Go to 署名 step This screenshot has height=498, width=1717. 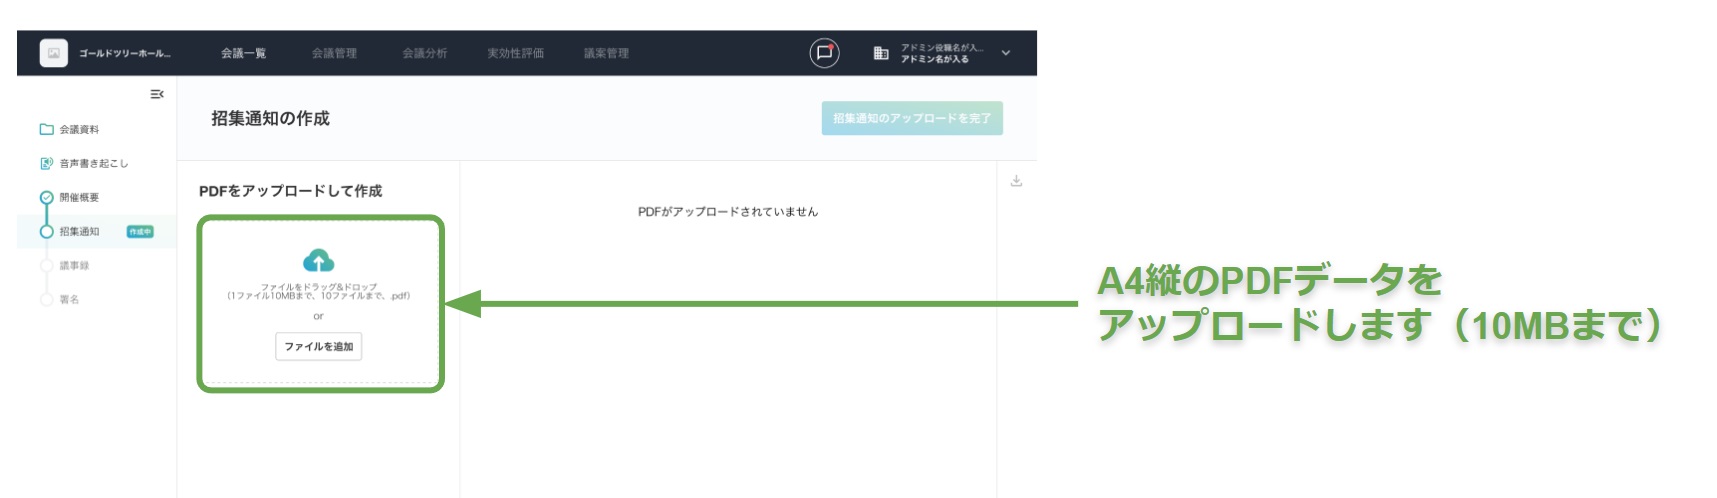click(x=69, y=299)
